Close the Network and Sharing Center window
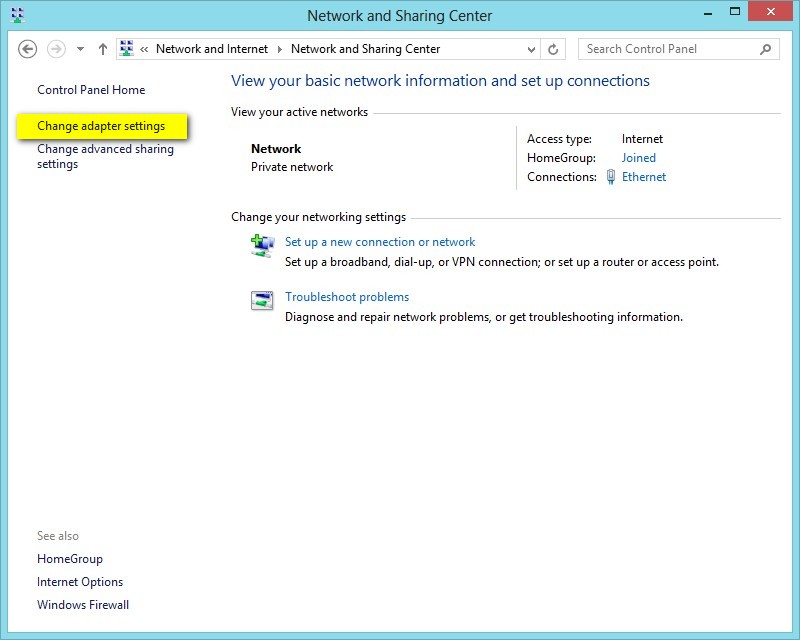Screen dimensions: 800x640 click(x=770, y=11)
